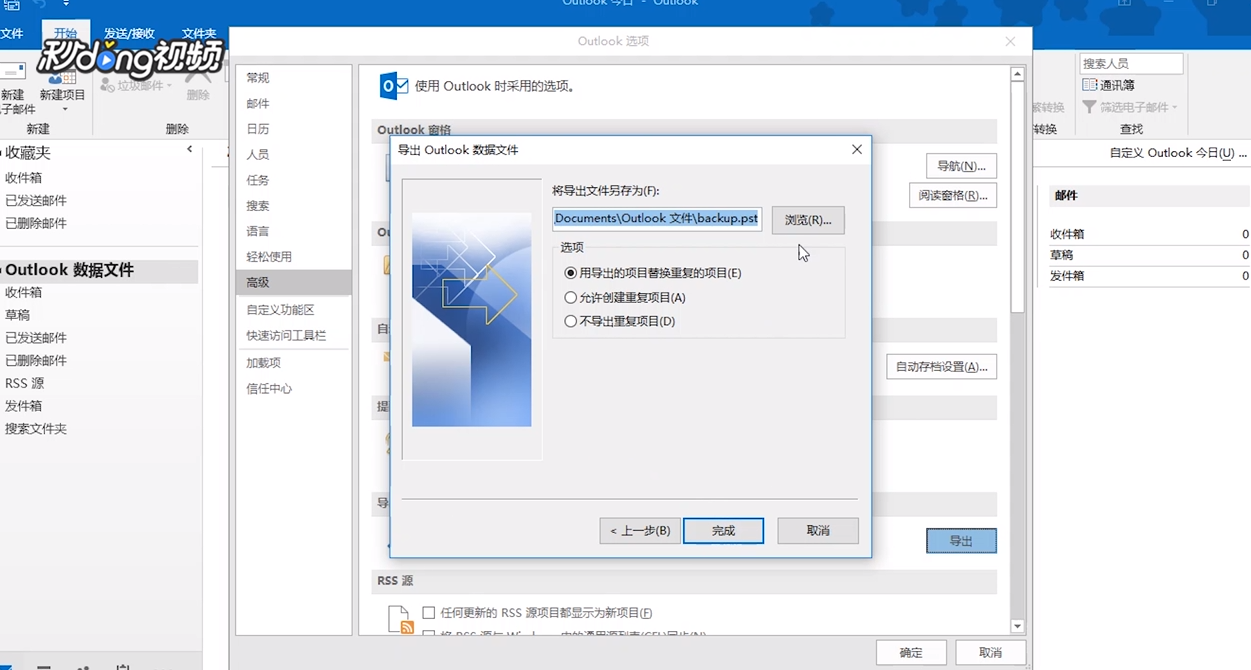Click the 垃圾邮件 ribbon icon
Image resolution: width=1251 pixels, height=670 pixels.
(108, 86)
